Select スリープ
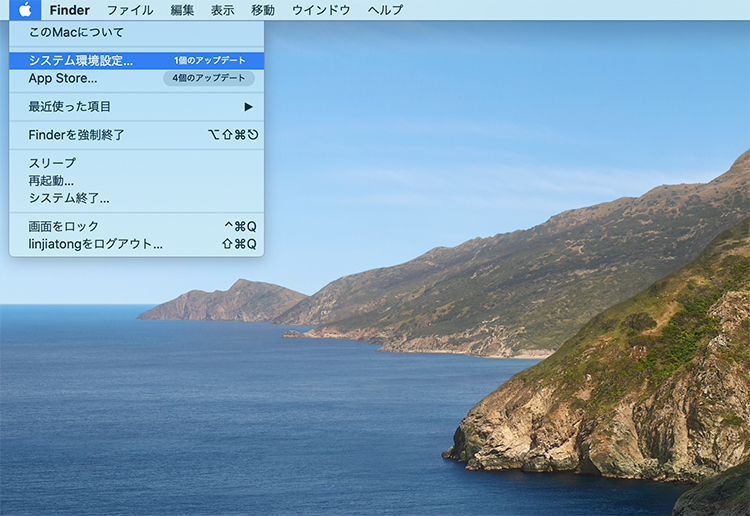 (136, 163)
